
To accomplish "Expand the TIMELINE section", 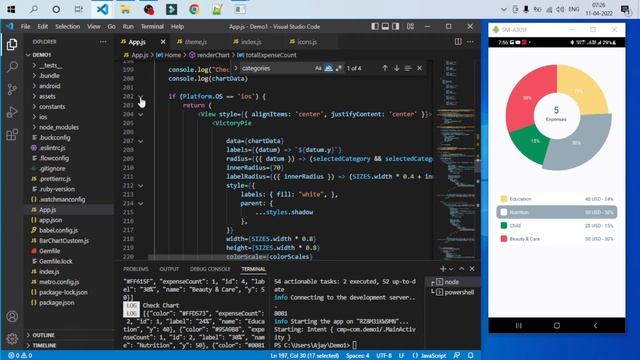I will 44,345.
